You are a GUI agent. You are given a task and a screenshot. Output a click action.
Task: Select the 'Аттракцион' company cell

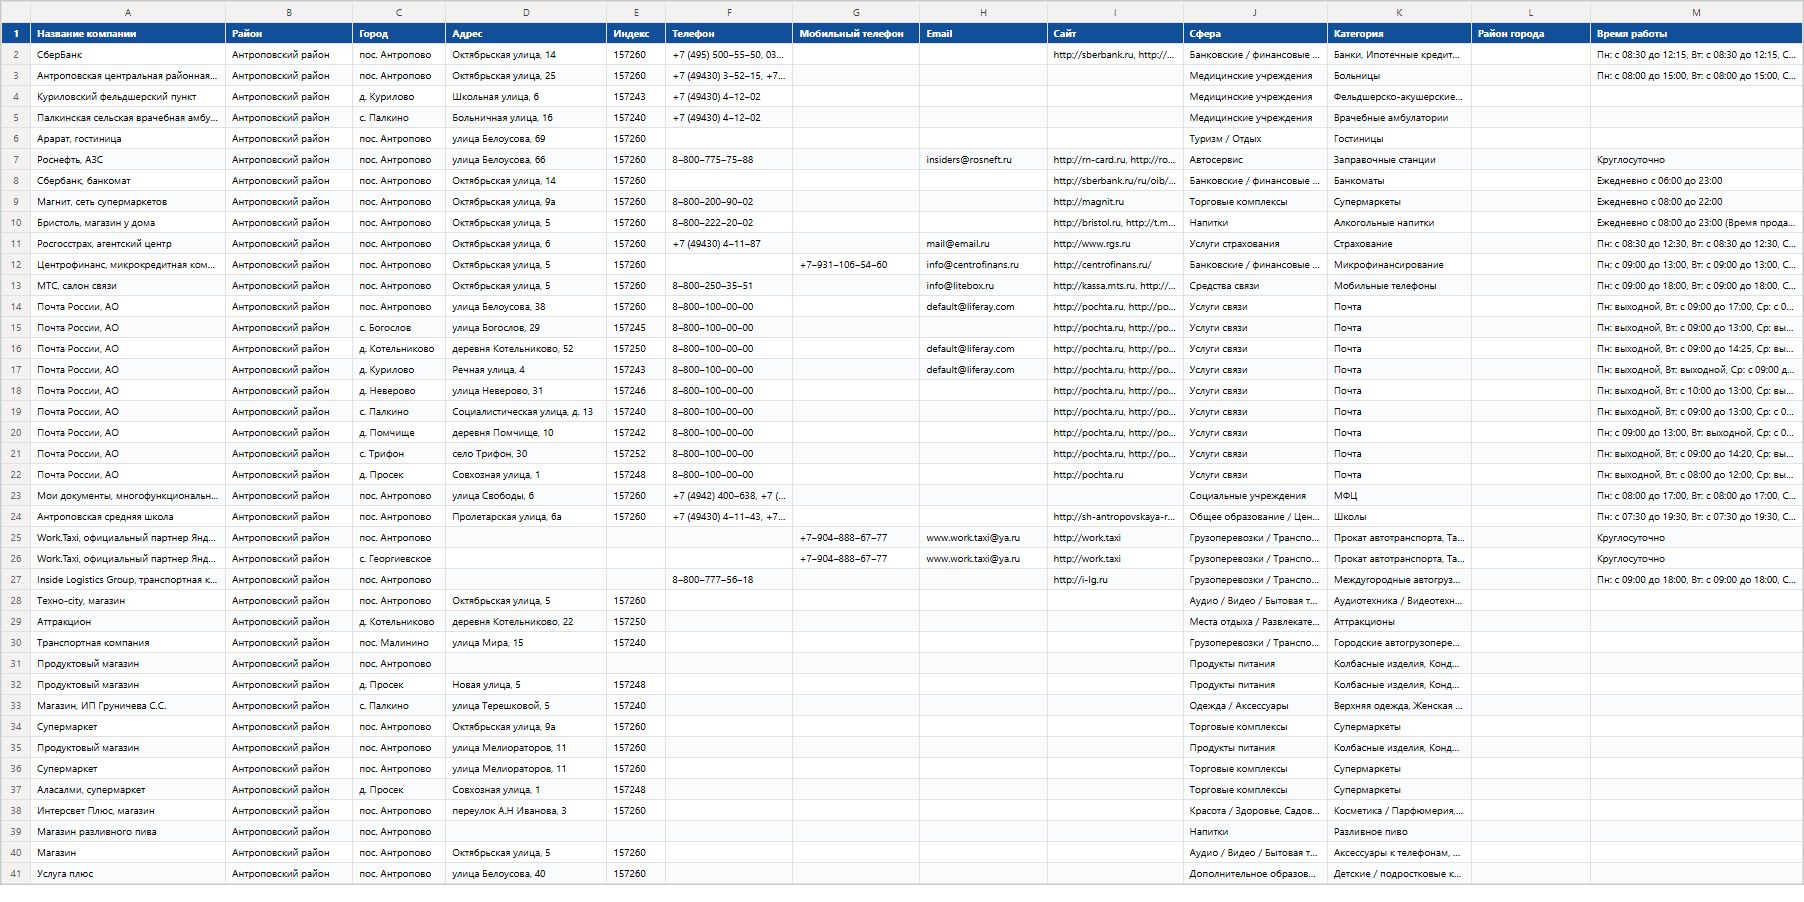128,622
